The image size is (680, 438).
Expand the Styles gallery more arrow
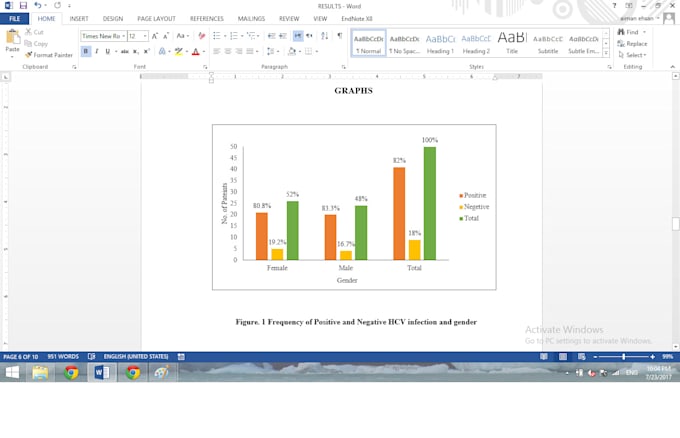[606, 52]
